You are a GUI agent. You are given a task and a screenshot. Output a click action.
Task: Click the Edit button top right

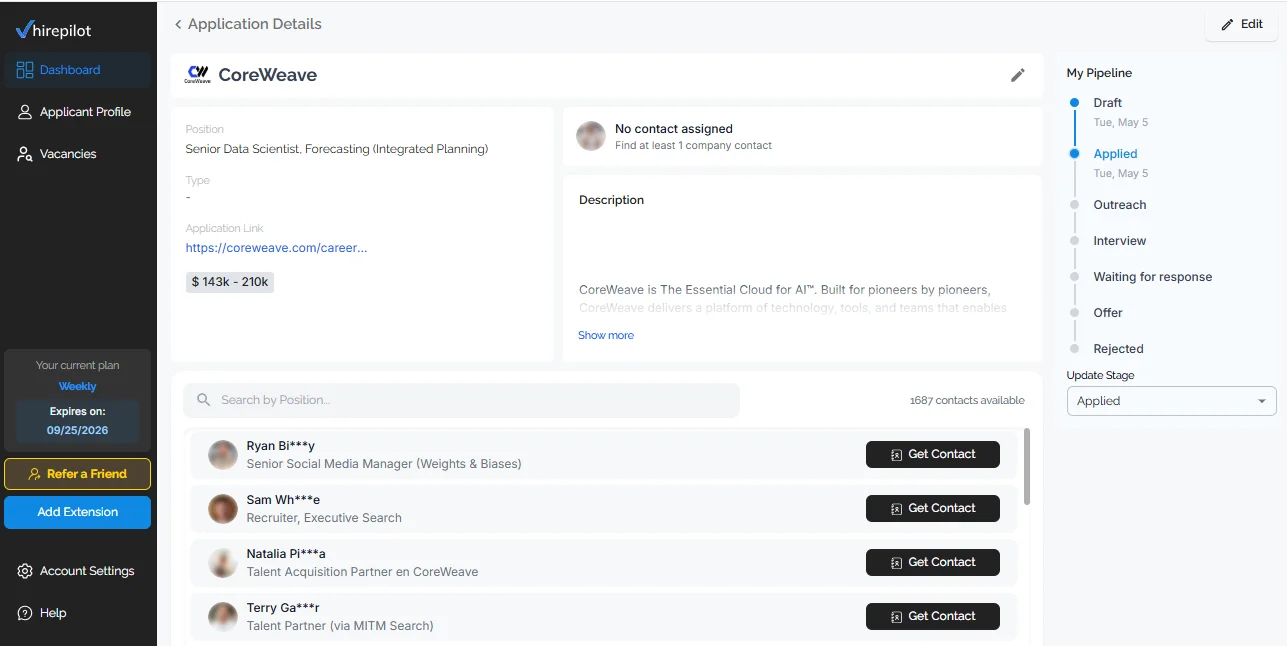(1241, 24)
